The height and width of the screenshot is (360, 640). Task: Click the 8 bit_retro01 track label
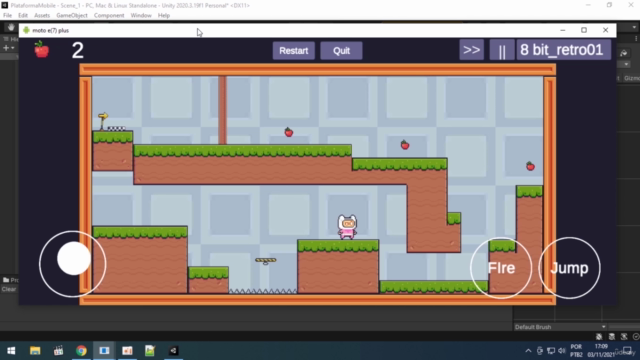pyautogui.click(x=563, y=50)
